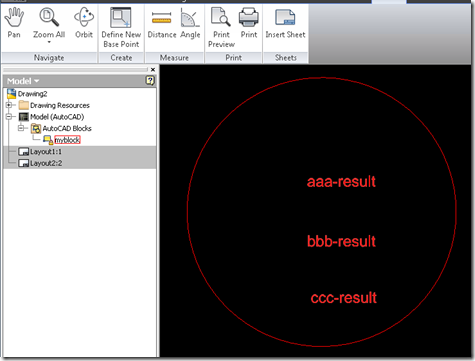This screenshot has width=475, height=361.
Task: Expand the Drawing Resources folder
Action: [x=9, y=105]
